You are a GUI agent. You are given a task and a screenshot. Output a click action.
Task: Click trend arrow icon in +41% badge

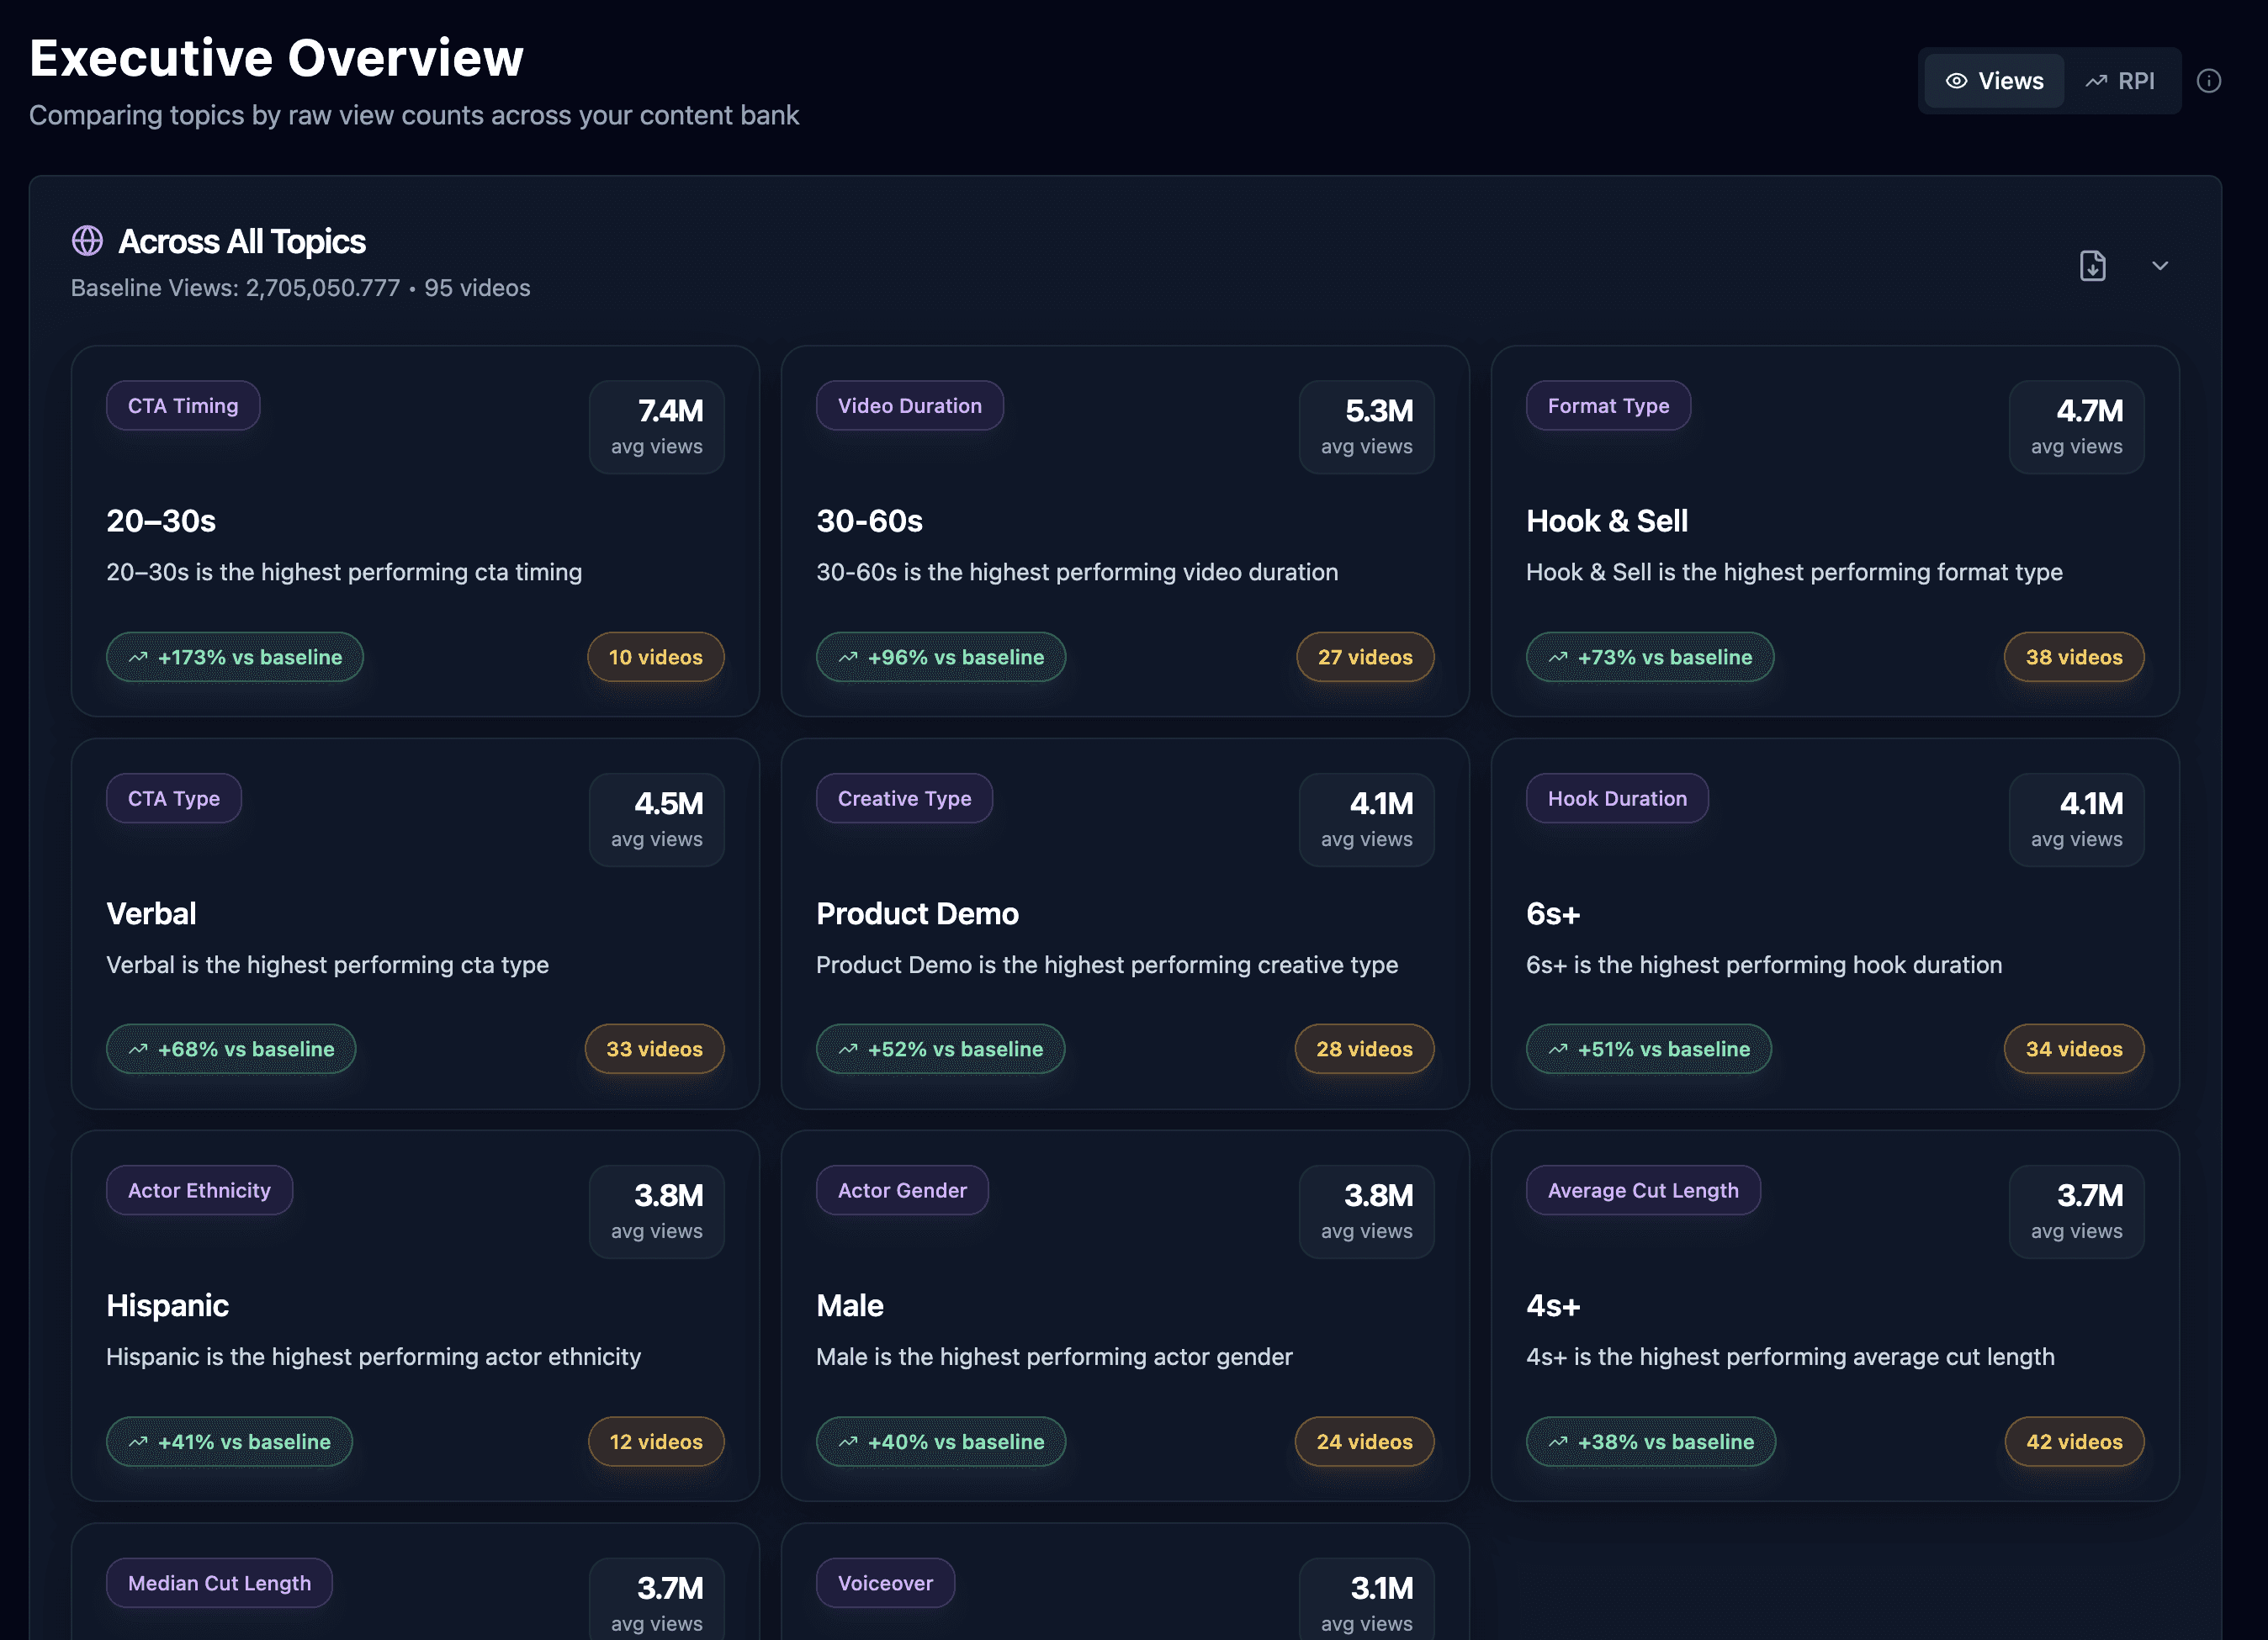point(138,1442)
